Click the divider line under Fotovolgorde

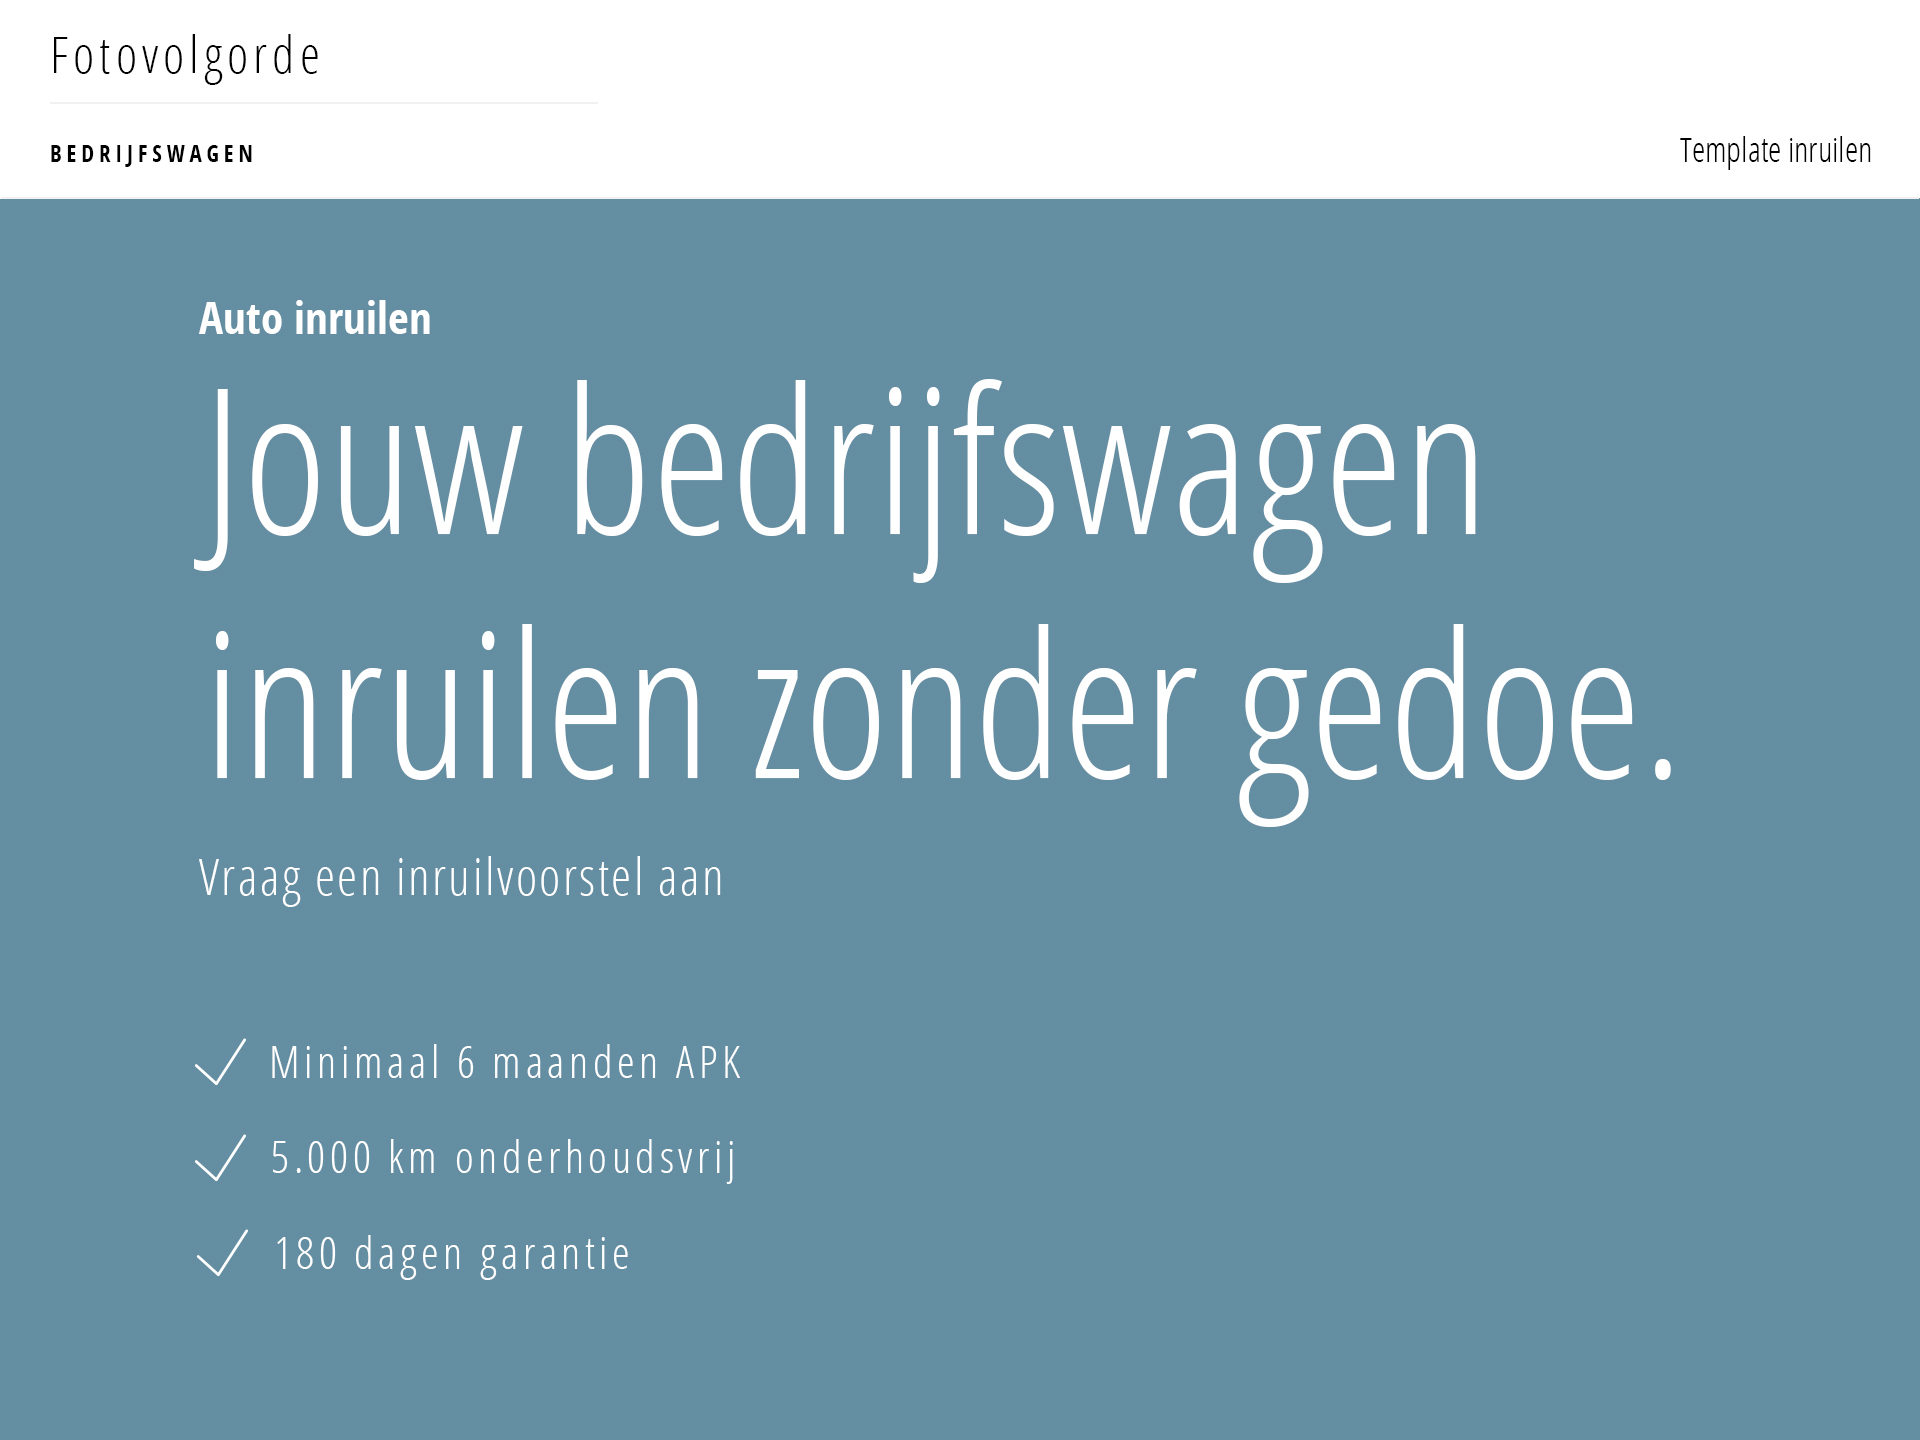click(324, 103)
